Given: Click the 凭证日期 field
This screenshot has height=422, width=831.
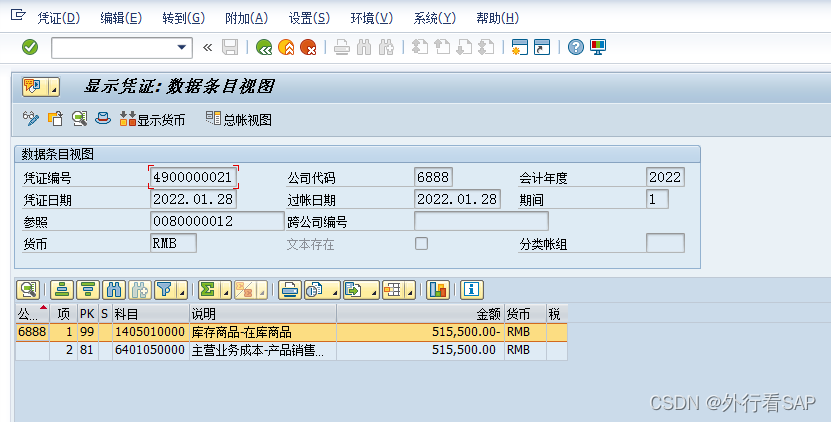Looking at the screenshot, I should pyautogui.click(x=193, y=199).
